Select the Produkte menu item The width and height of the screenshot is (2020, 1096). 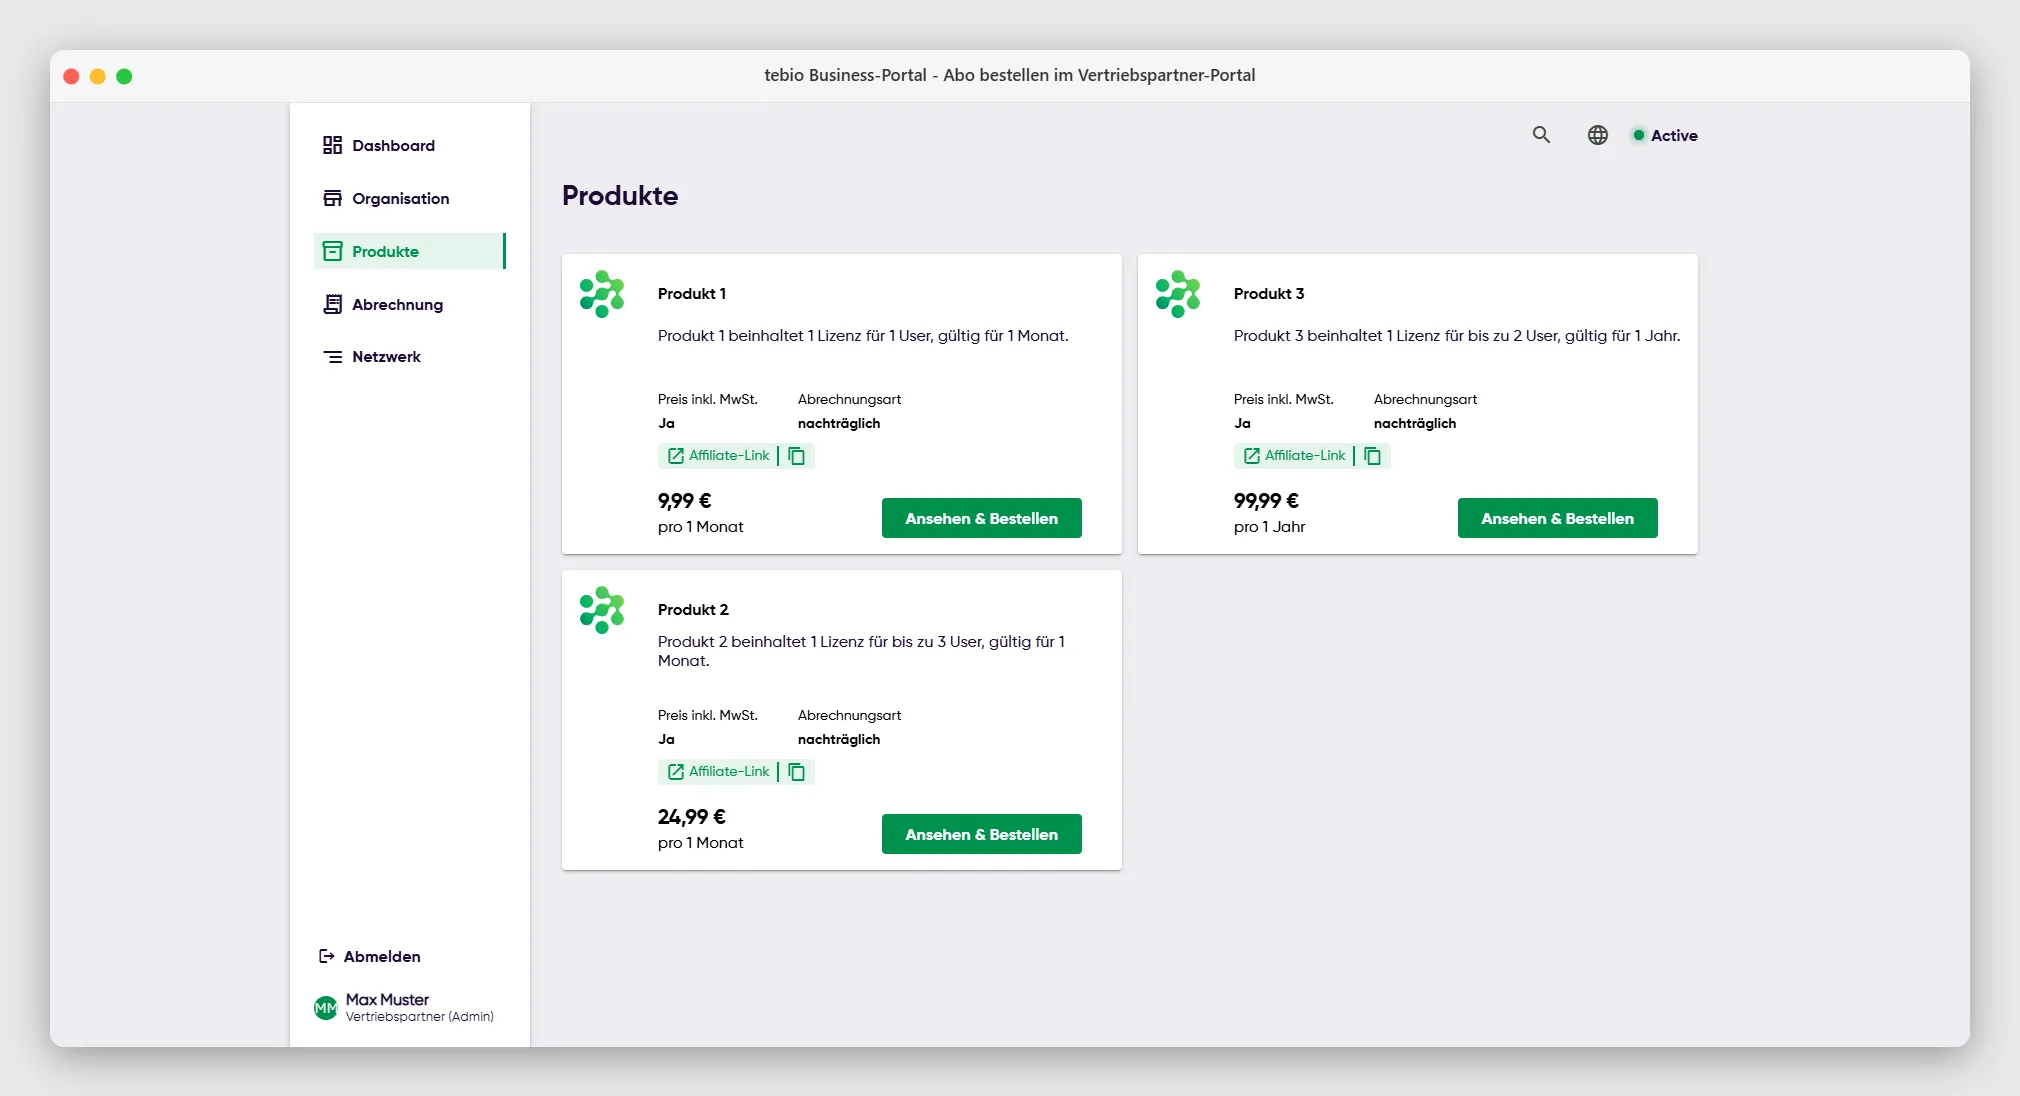coord(410,251)
